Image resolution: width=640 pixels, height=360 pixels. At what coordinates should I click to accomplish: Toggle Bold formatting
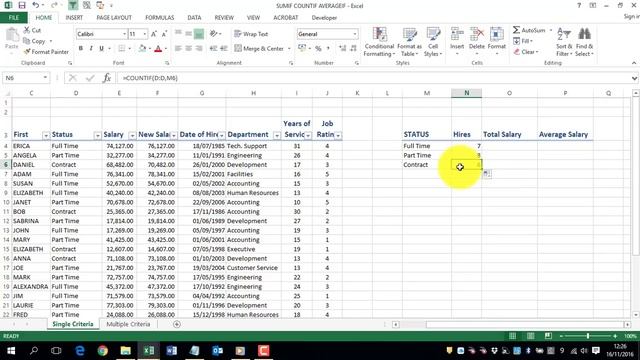[x=81, y=49]
